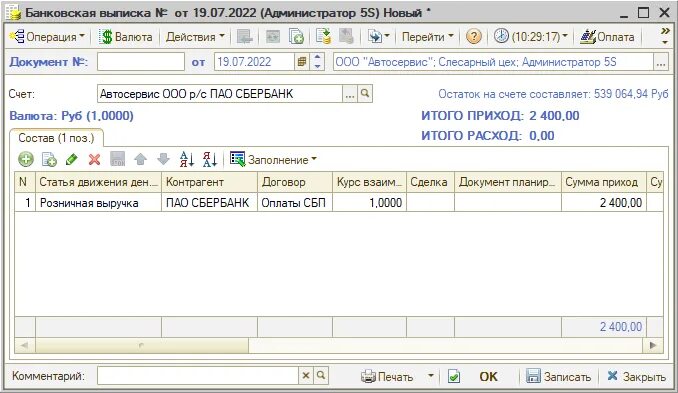Expand the toolbar overflow chevron
This screenshot has width=678, height=393.
click(665, 36)
